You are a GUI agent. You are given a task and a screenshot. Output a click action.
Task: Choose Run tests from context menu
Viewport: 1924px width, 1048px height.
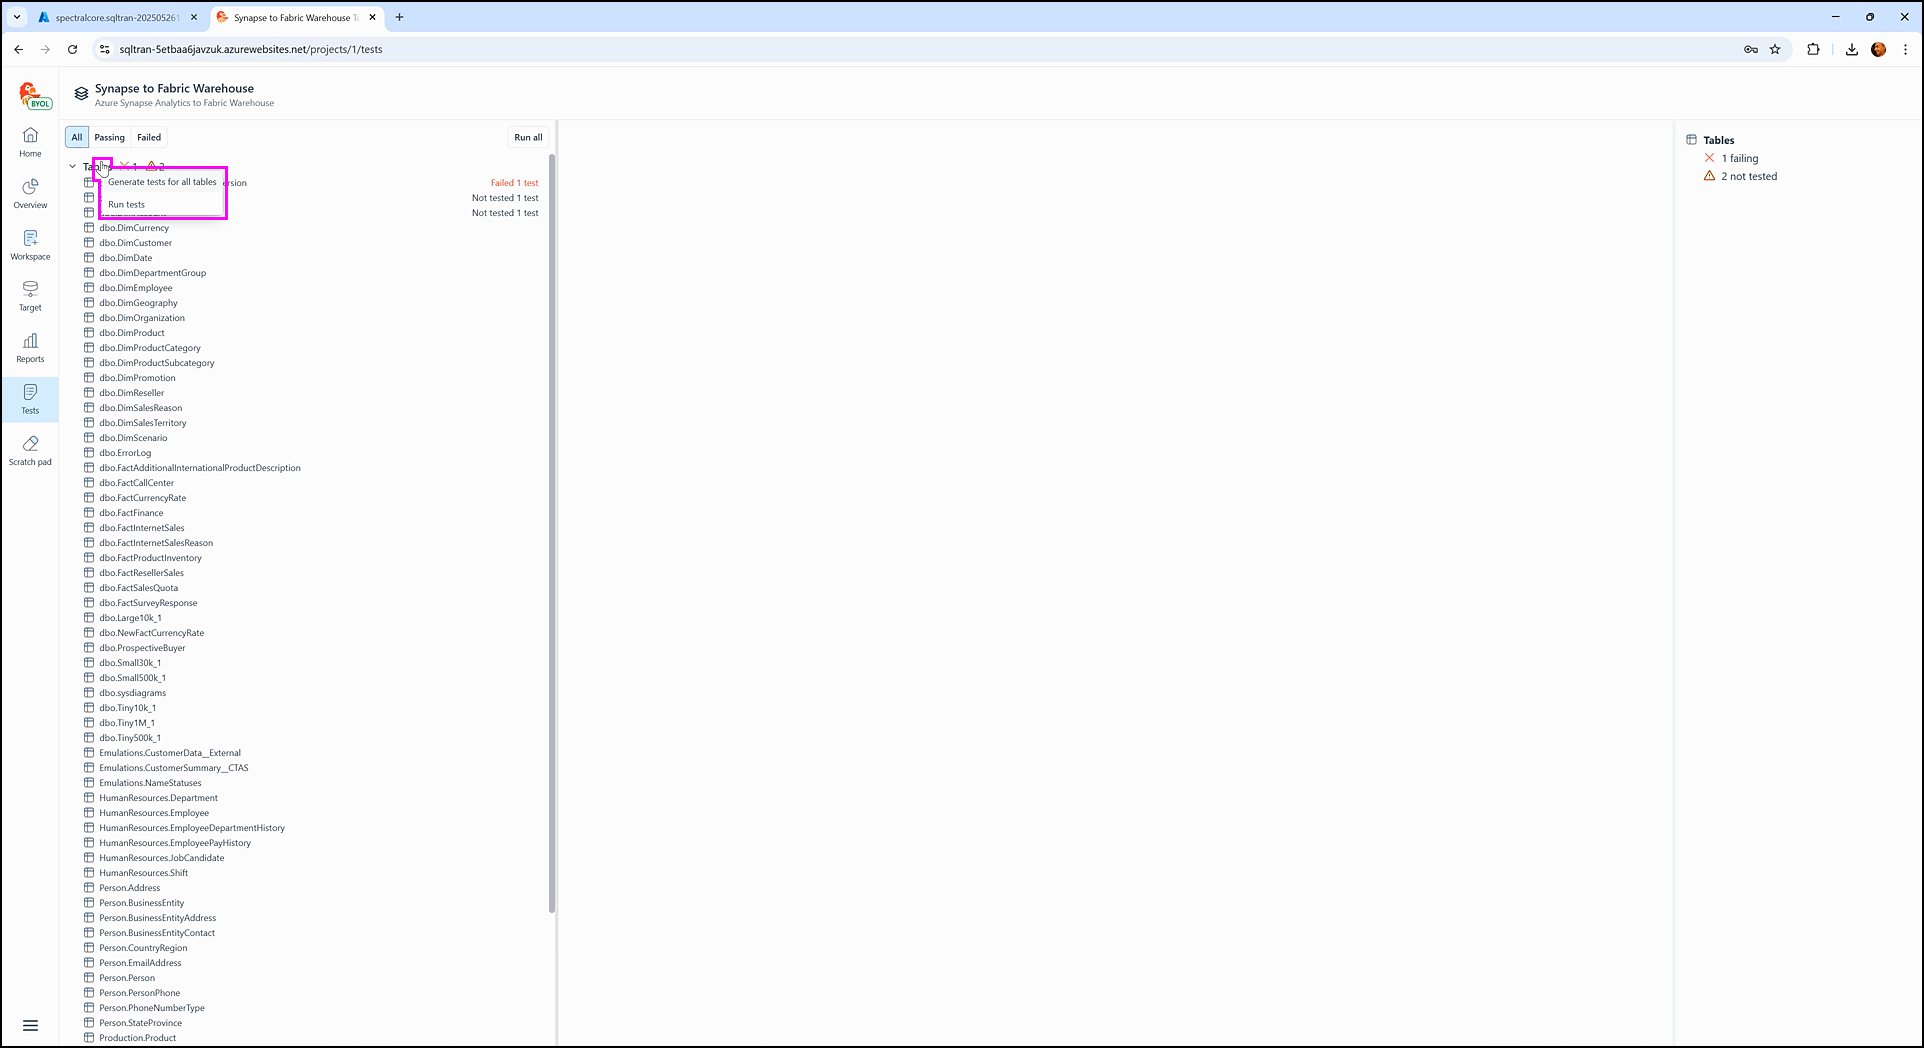127,204
